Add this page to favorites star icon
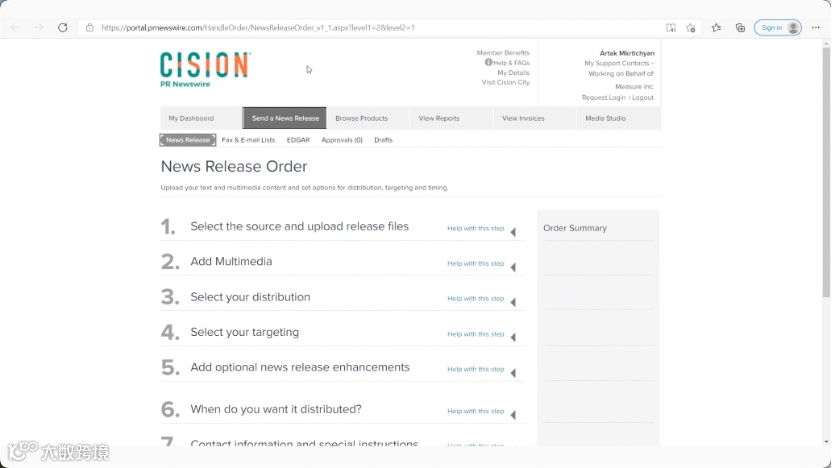Image resolution: width=832 pixels, height=468 pixels. coord(690,28)
